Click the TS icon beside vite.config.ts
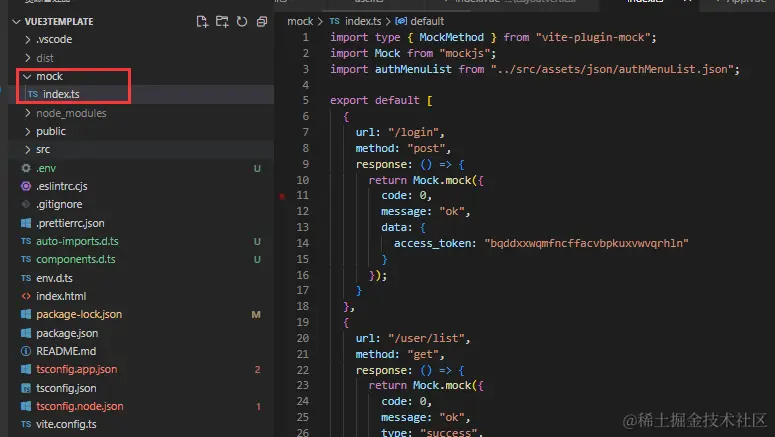Viewport: 775px width, 437px height. [x=26, y=424]
